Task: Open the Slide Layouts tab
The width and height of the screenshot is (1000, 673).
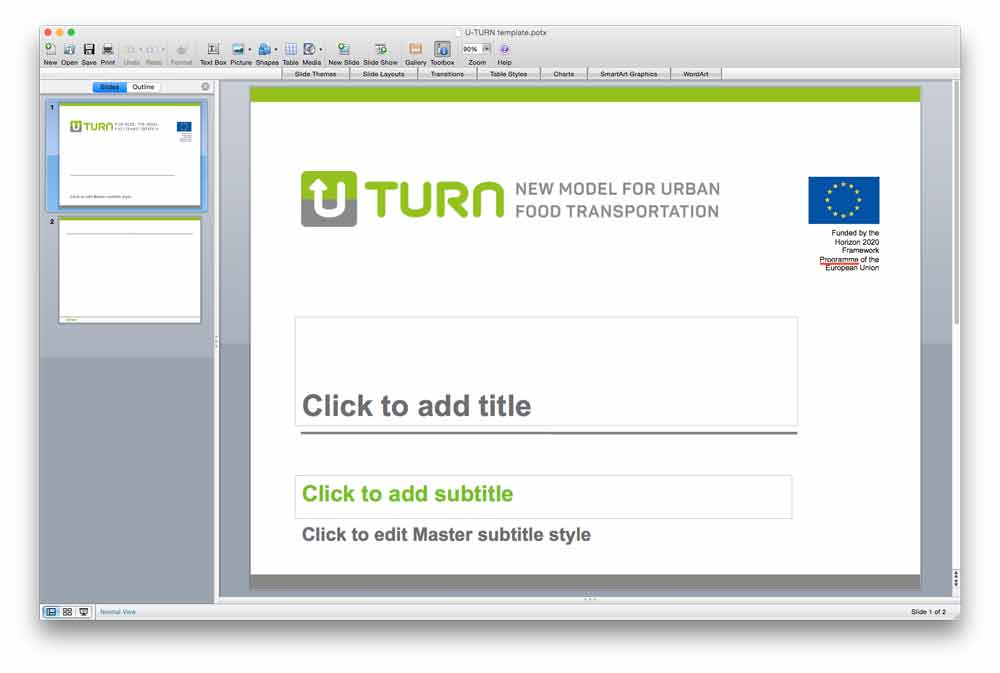Action: pos(383,74)
